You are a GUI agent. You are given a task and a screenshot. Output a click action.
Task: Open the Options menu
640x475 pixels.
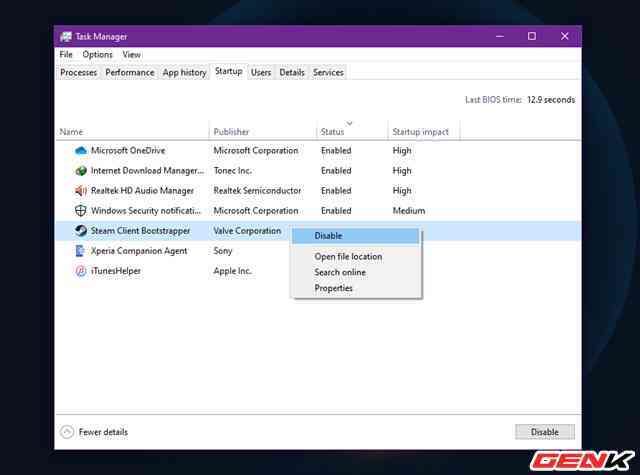coord(97,54)
